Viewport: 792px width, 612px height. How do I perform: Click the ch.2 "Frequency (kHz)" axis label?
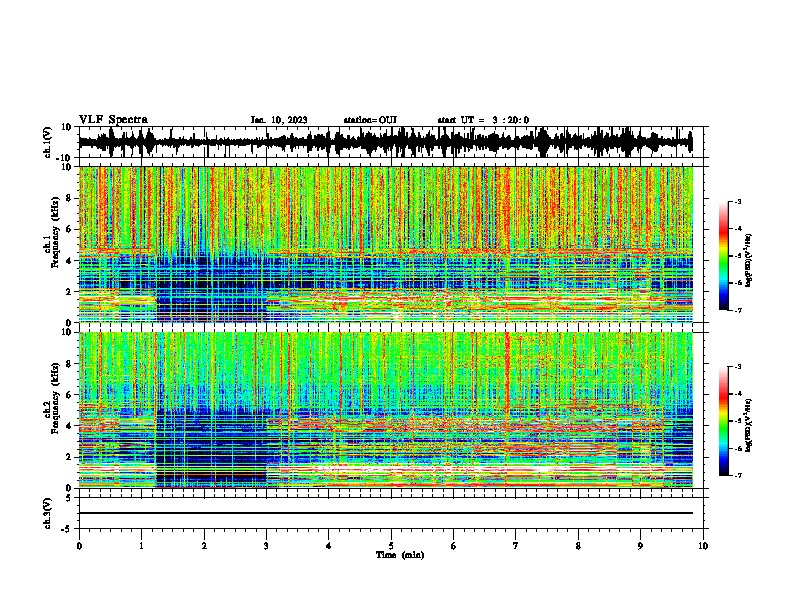pos(55,399)
